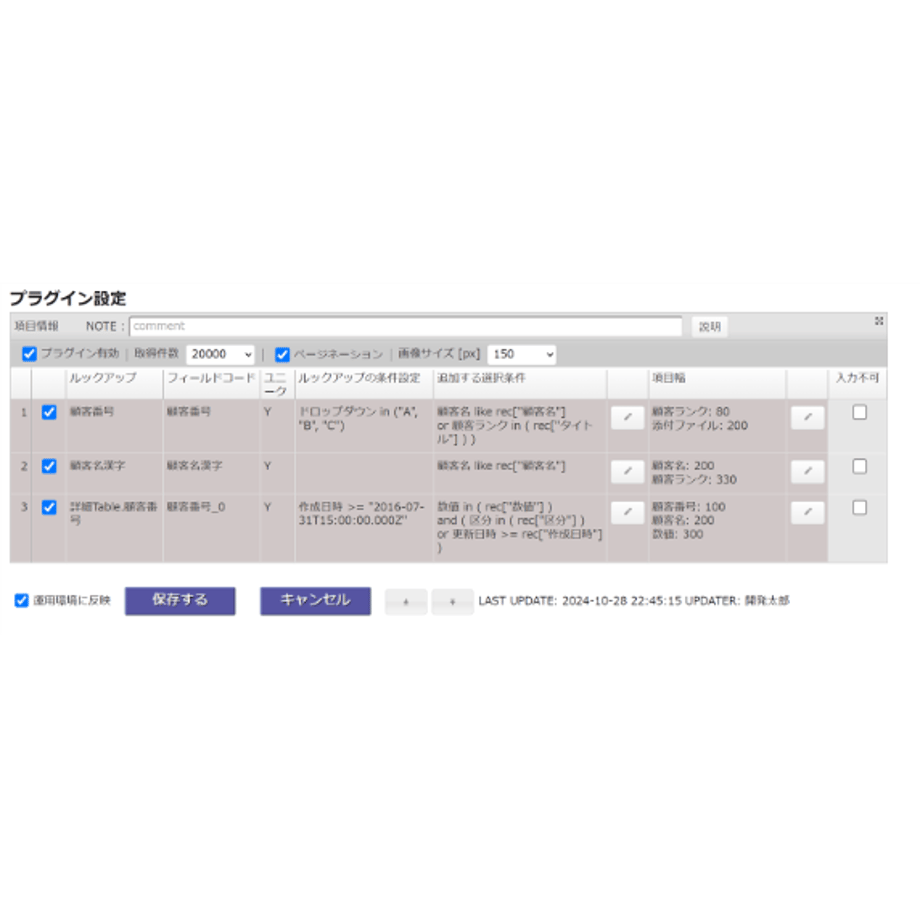The image size is (920, 920).
Task: Click the 項目情報 label
Action: 36,326
